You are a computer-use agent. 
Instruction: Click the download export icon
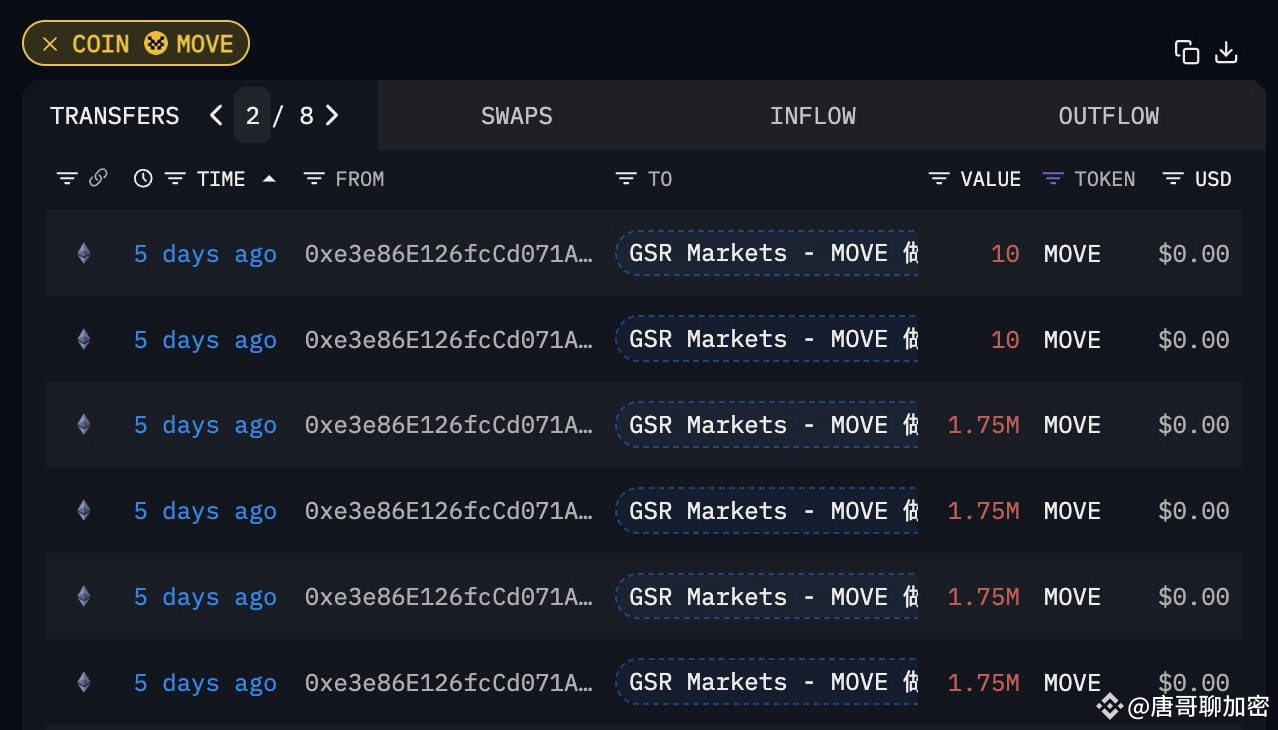1226,51
